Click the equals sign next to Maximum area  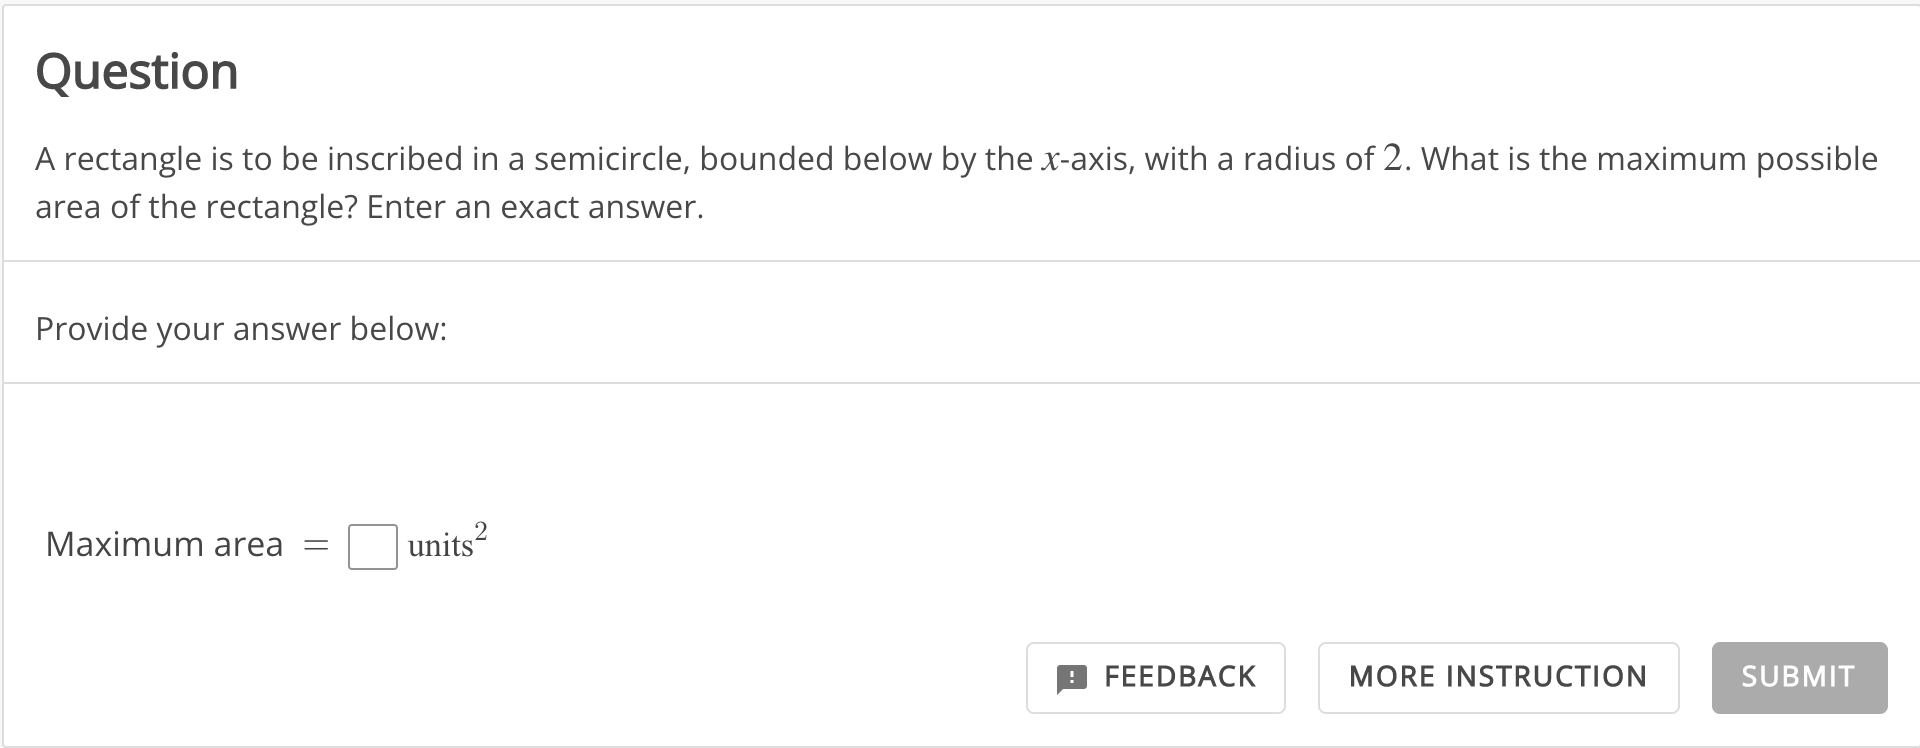[x=315, y=545]
